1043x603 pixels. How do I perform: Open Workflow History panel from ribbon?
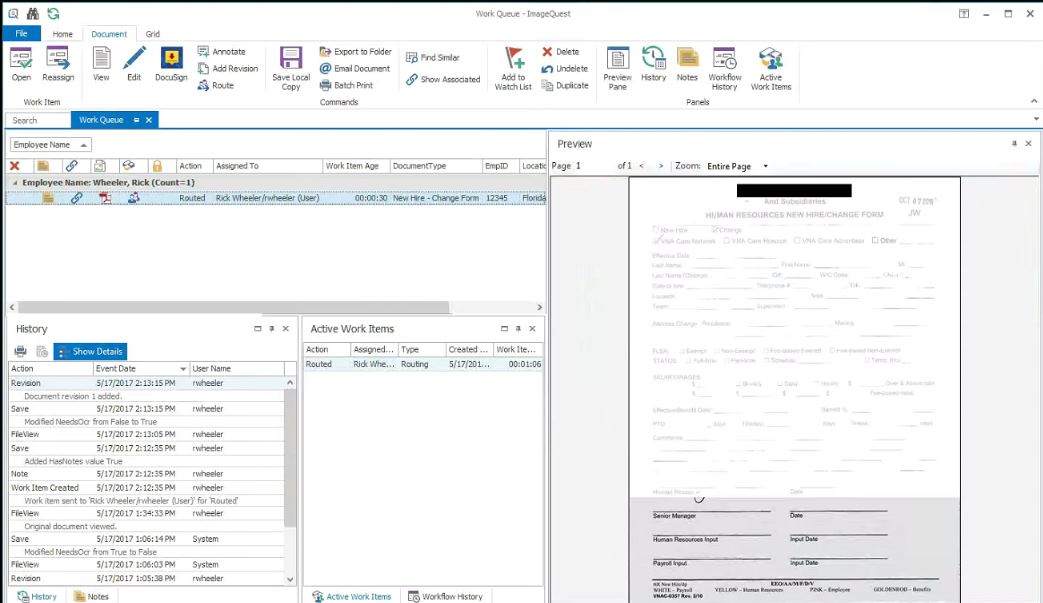pyautogui.click(x=724, y=68)
